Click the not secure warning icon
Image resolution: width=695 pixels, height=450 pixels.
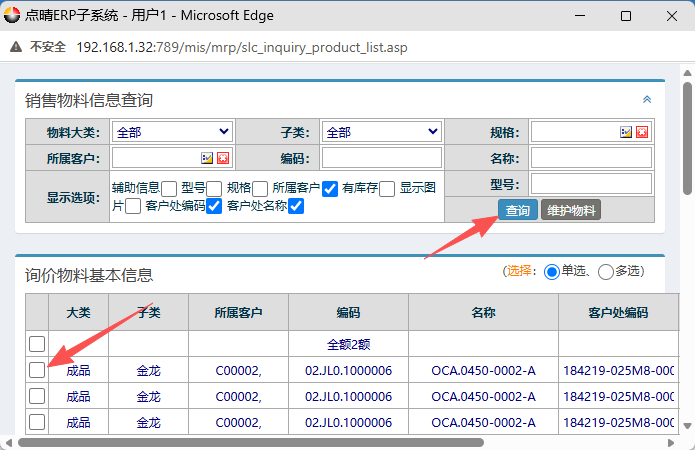click(16, 47)
